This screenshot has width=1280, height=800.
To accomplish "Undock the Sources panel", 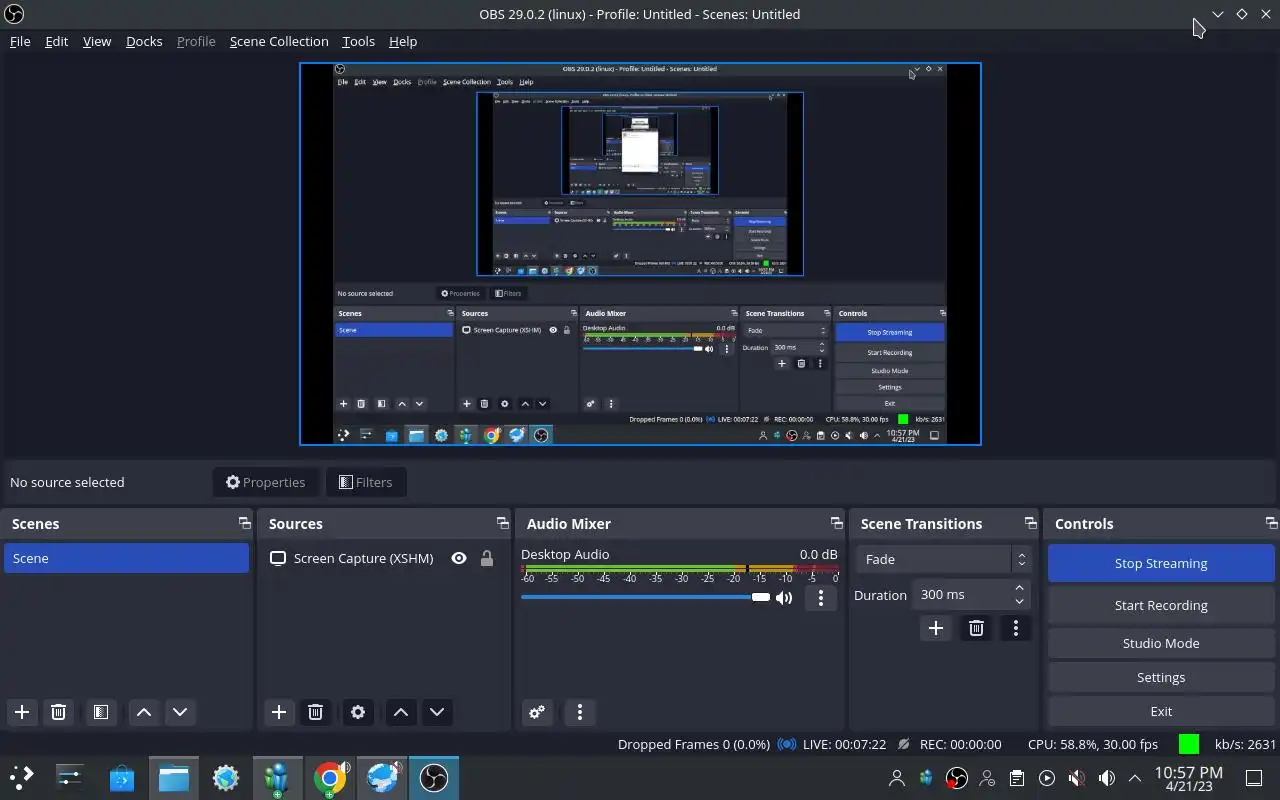I will (502, 523).
